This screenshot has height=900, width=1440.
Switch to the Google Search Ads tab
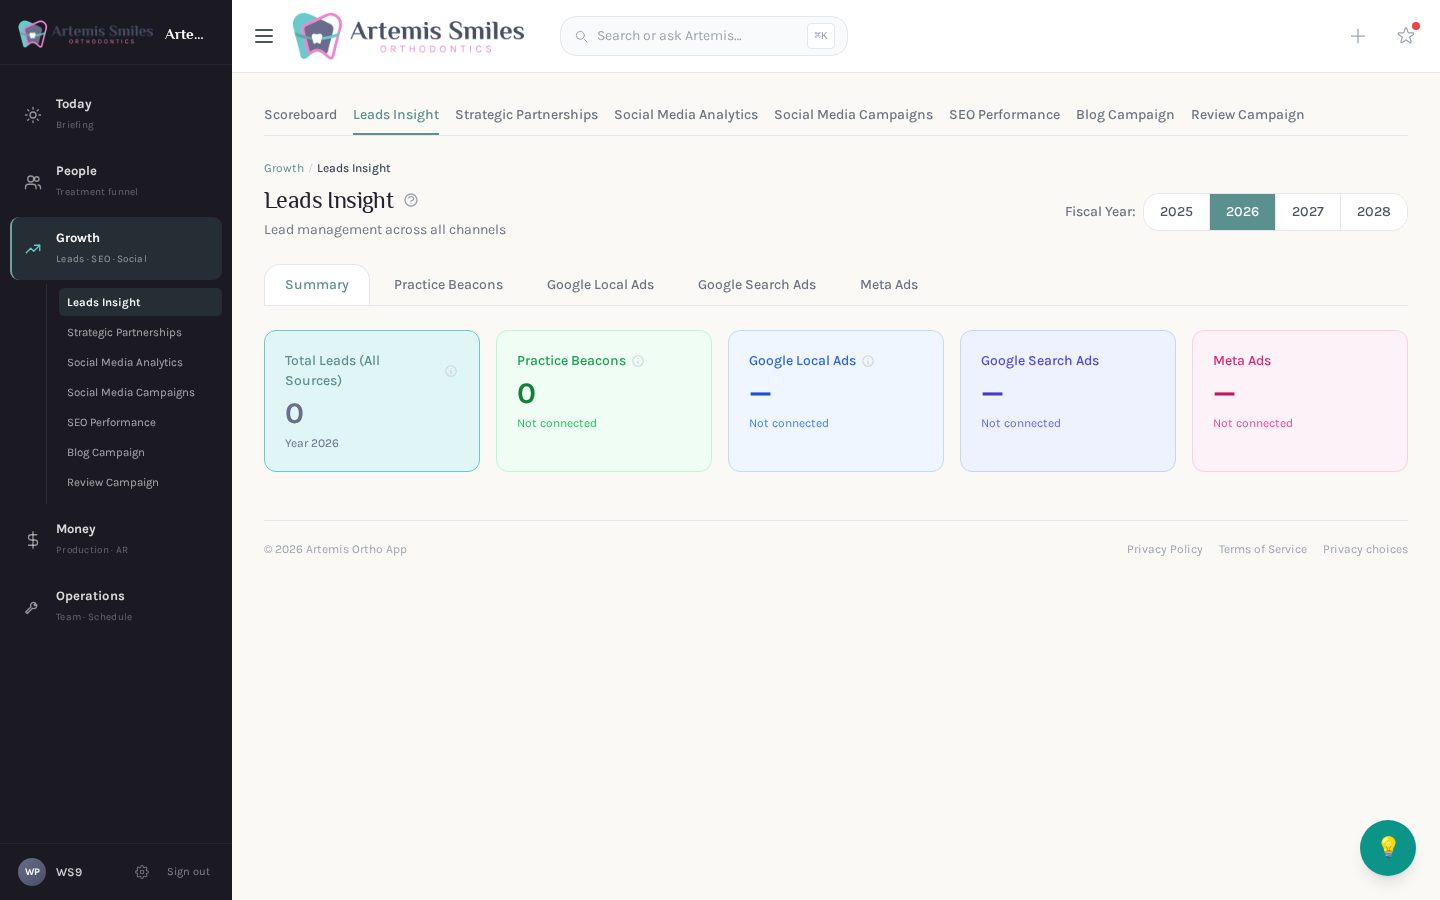[x=757, y=285]
